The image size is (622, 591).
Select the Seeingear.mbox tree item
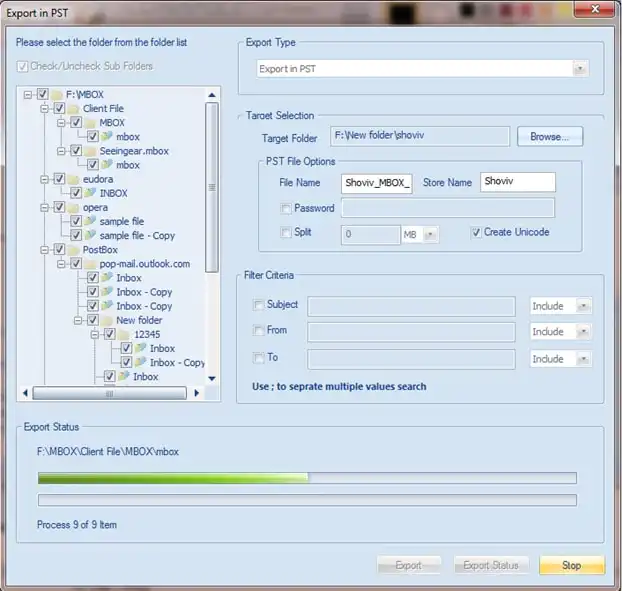(134, 151)
